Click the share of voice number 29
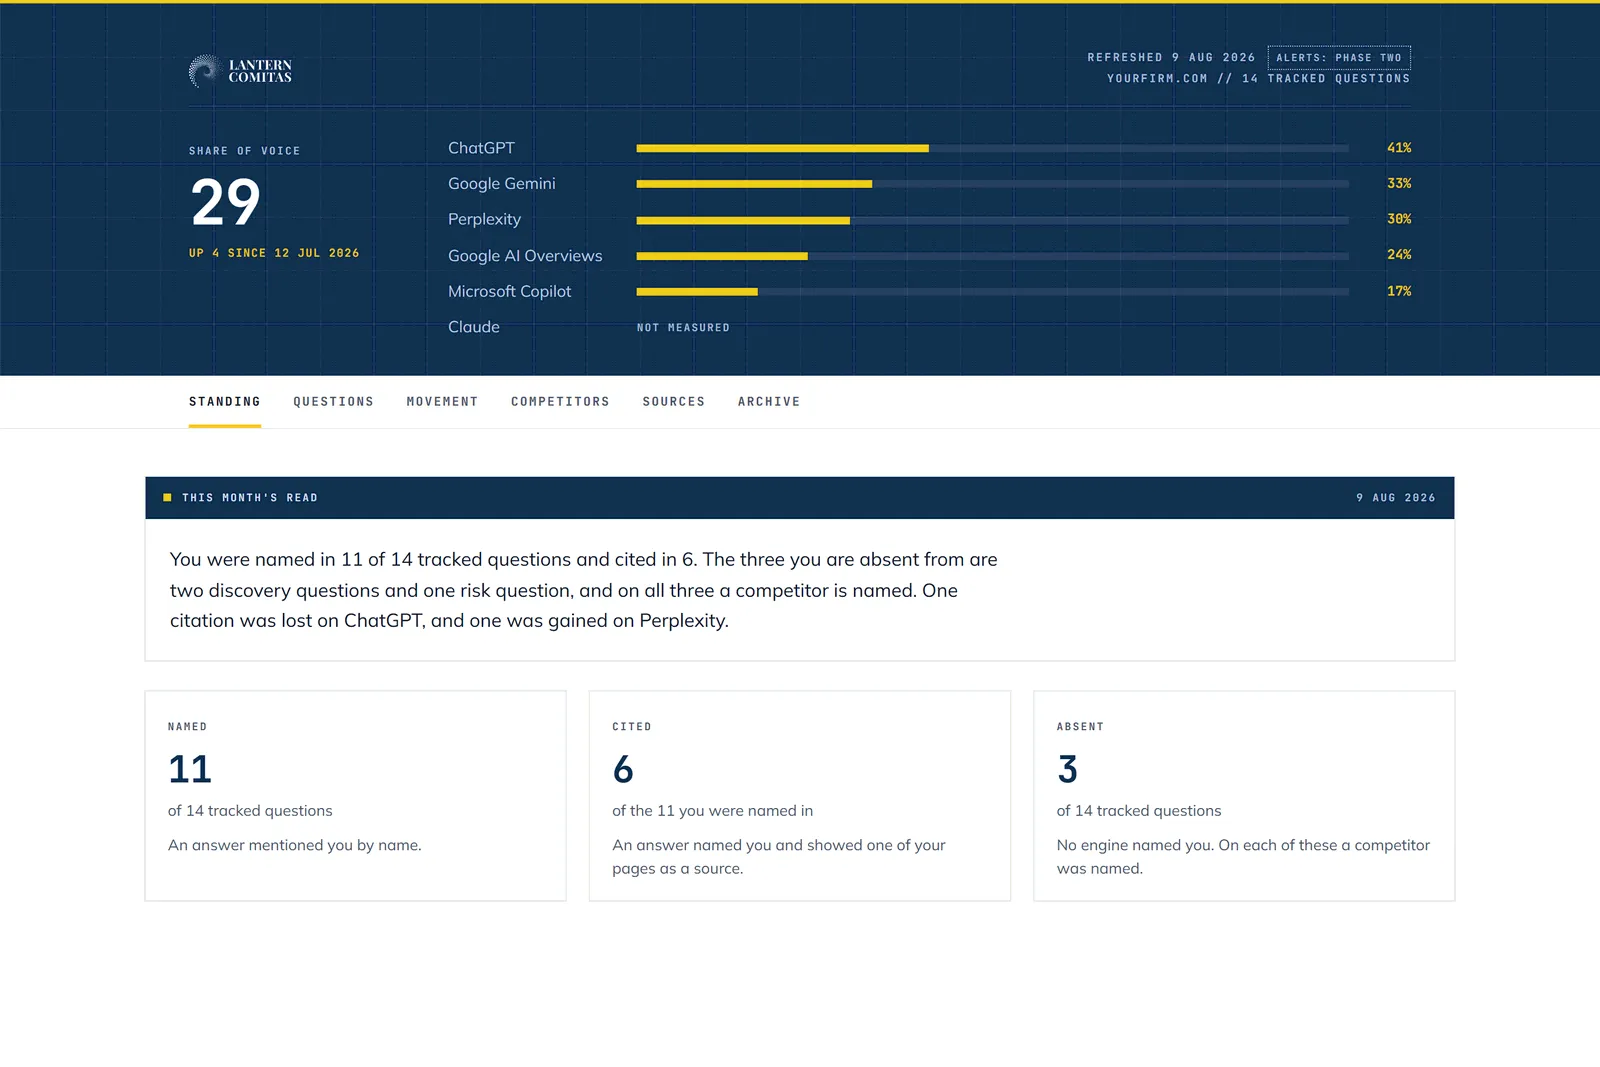1600x1067 pixels. pos(226,202)
